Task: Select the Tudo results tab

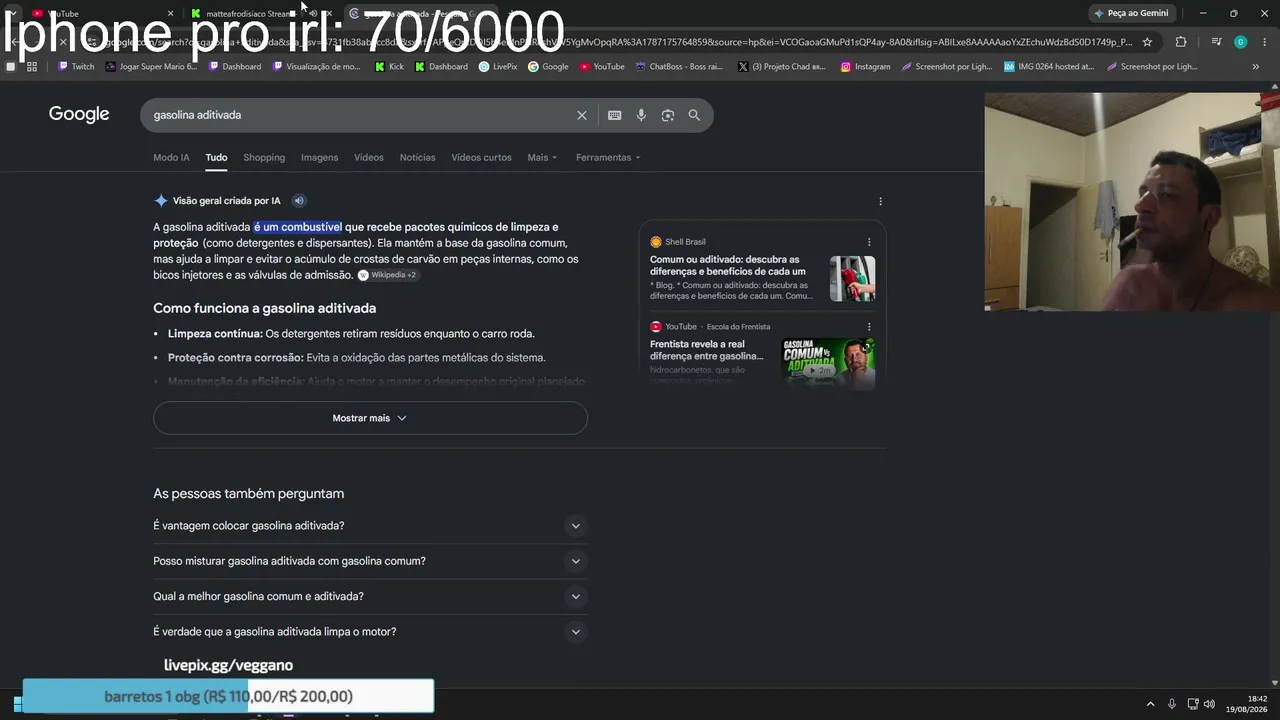Action: (216, 157)
